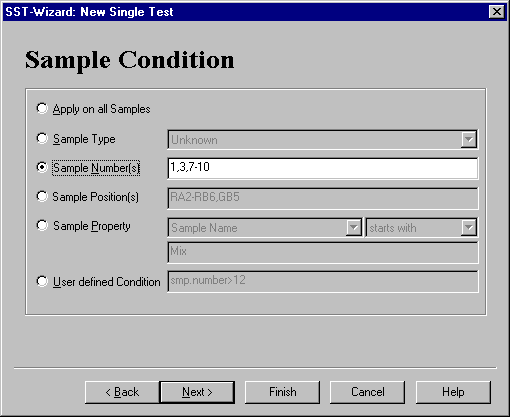Go to previous page with Back button

point(122,392)
